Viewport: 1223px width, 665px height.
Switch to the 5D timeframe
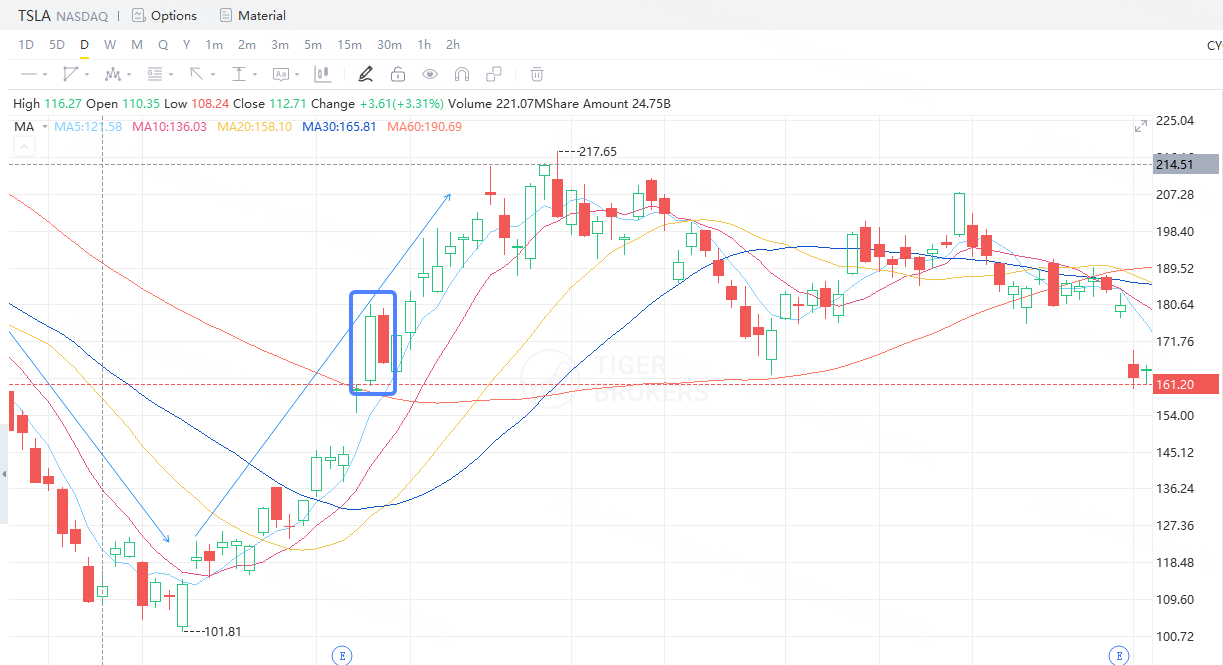57,45
